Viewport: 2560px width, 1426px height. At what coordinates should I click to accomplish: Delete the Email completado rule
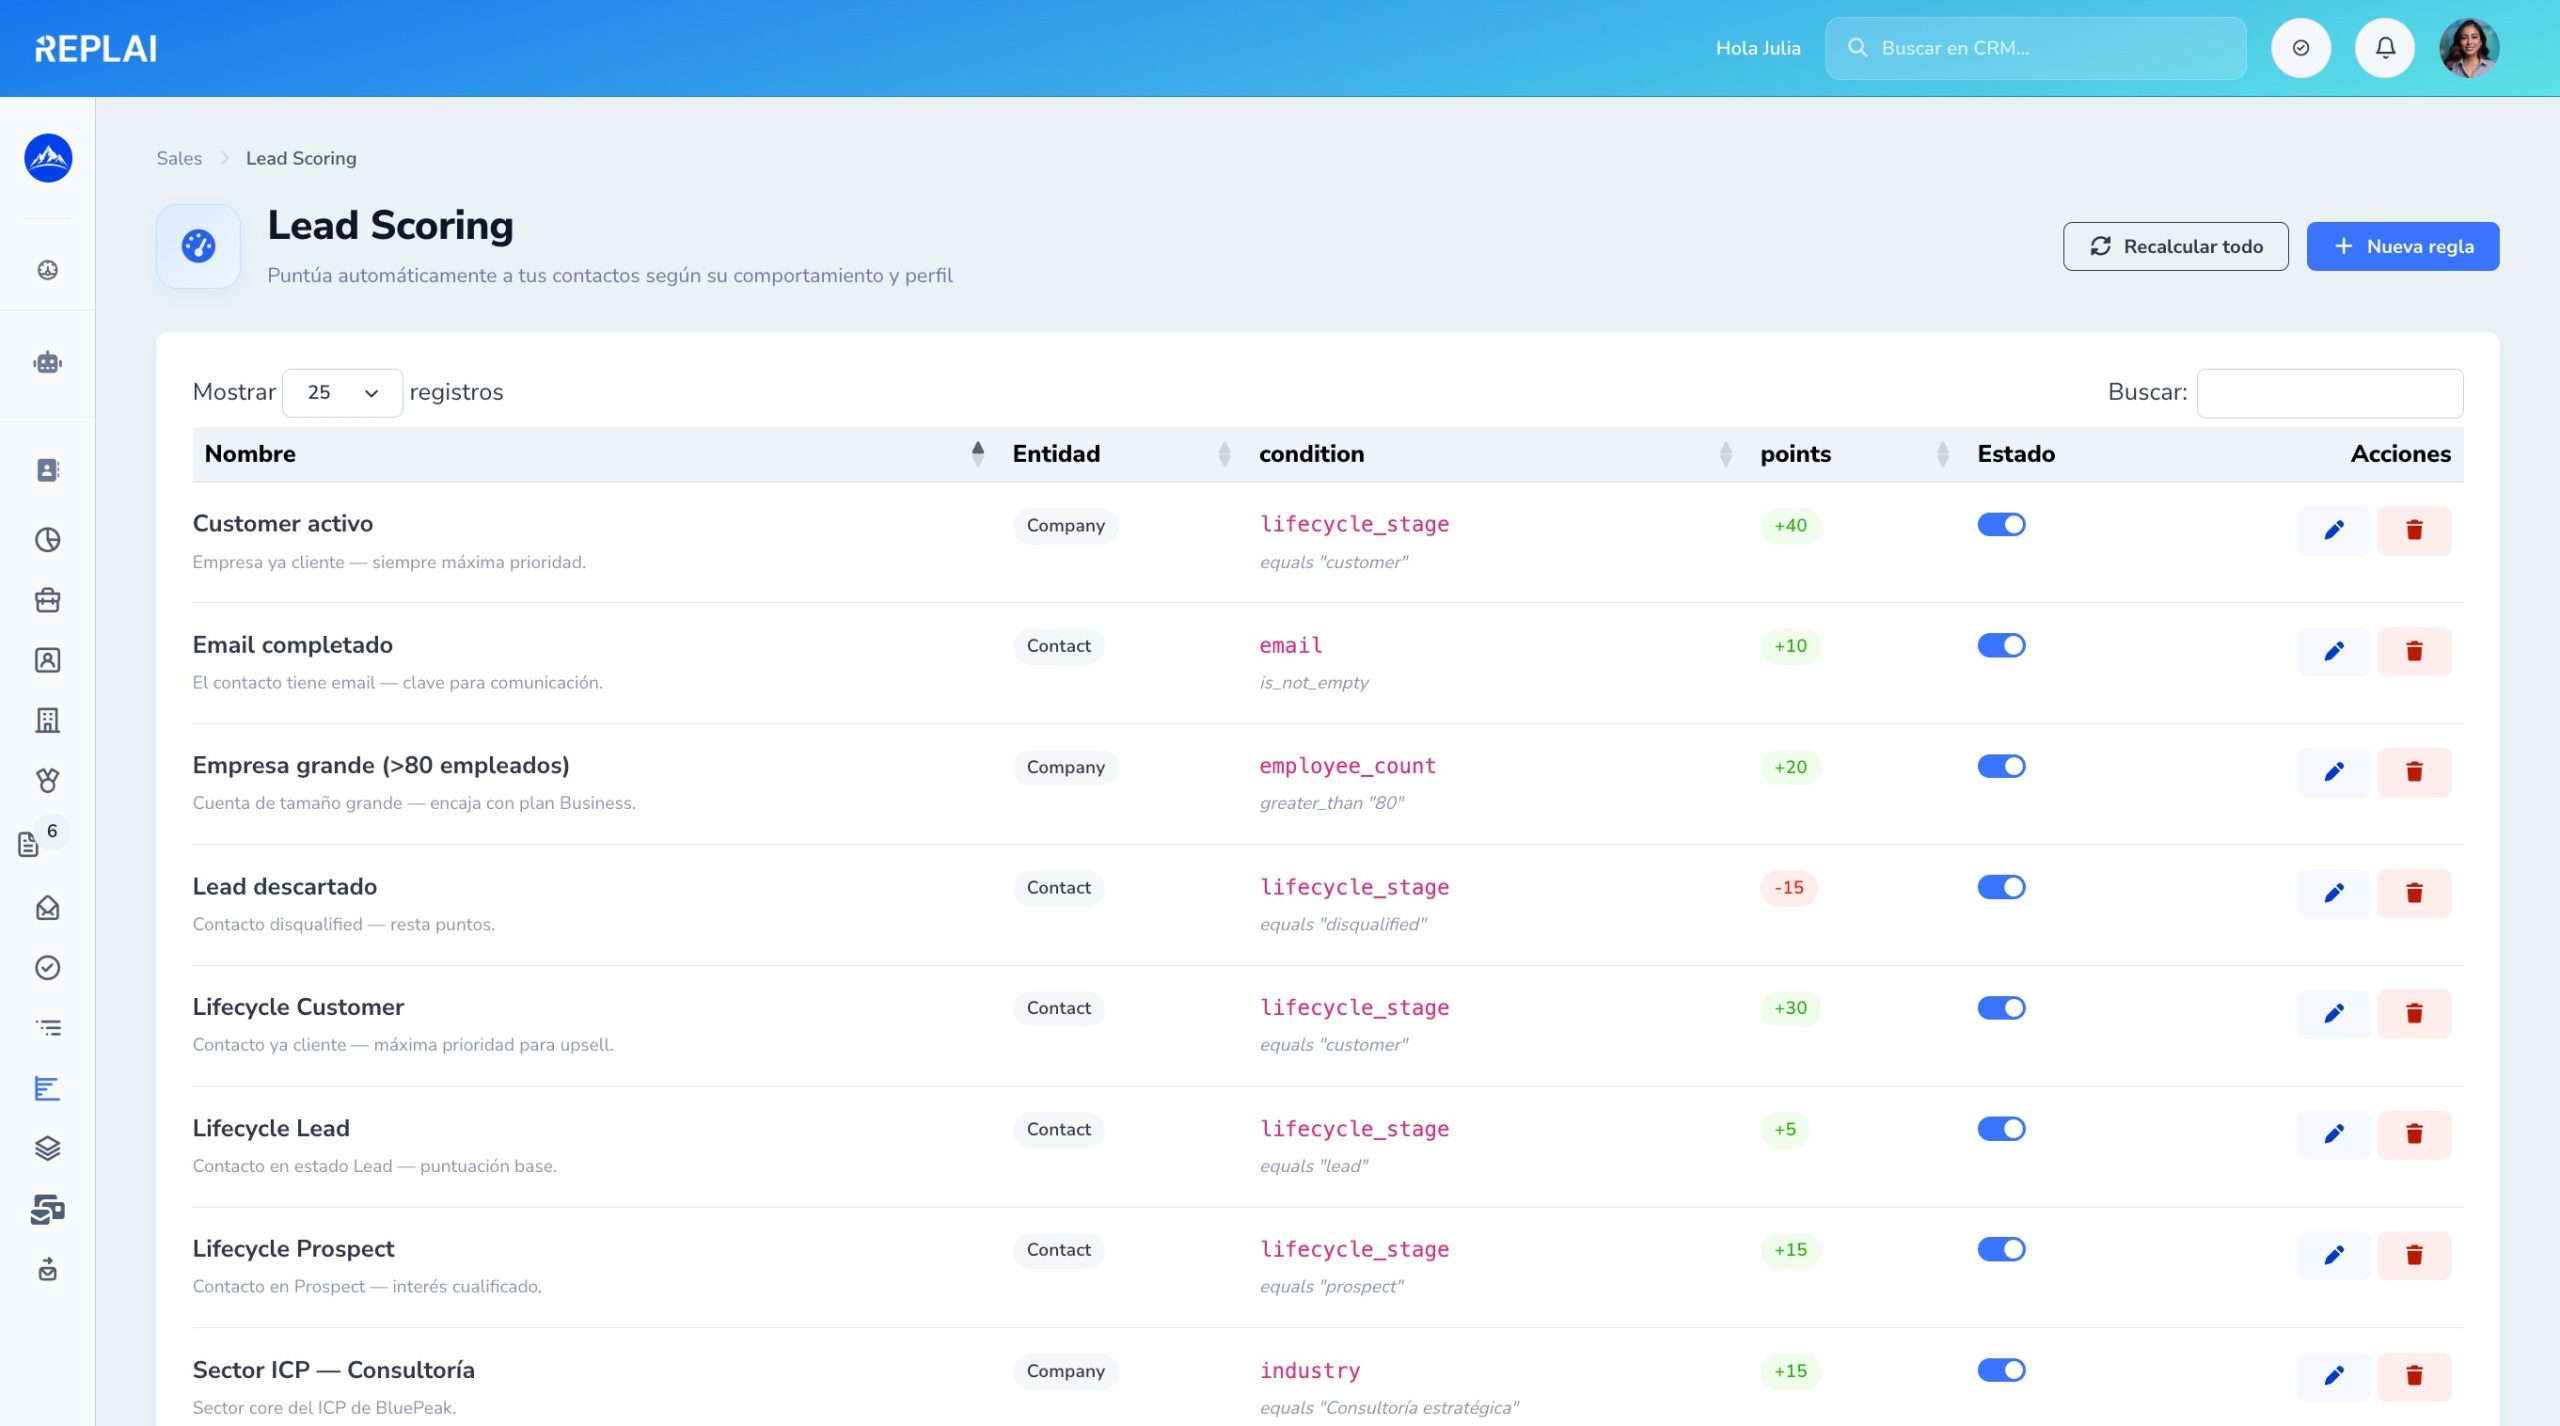[2414, 651]
